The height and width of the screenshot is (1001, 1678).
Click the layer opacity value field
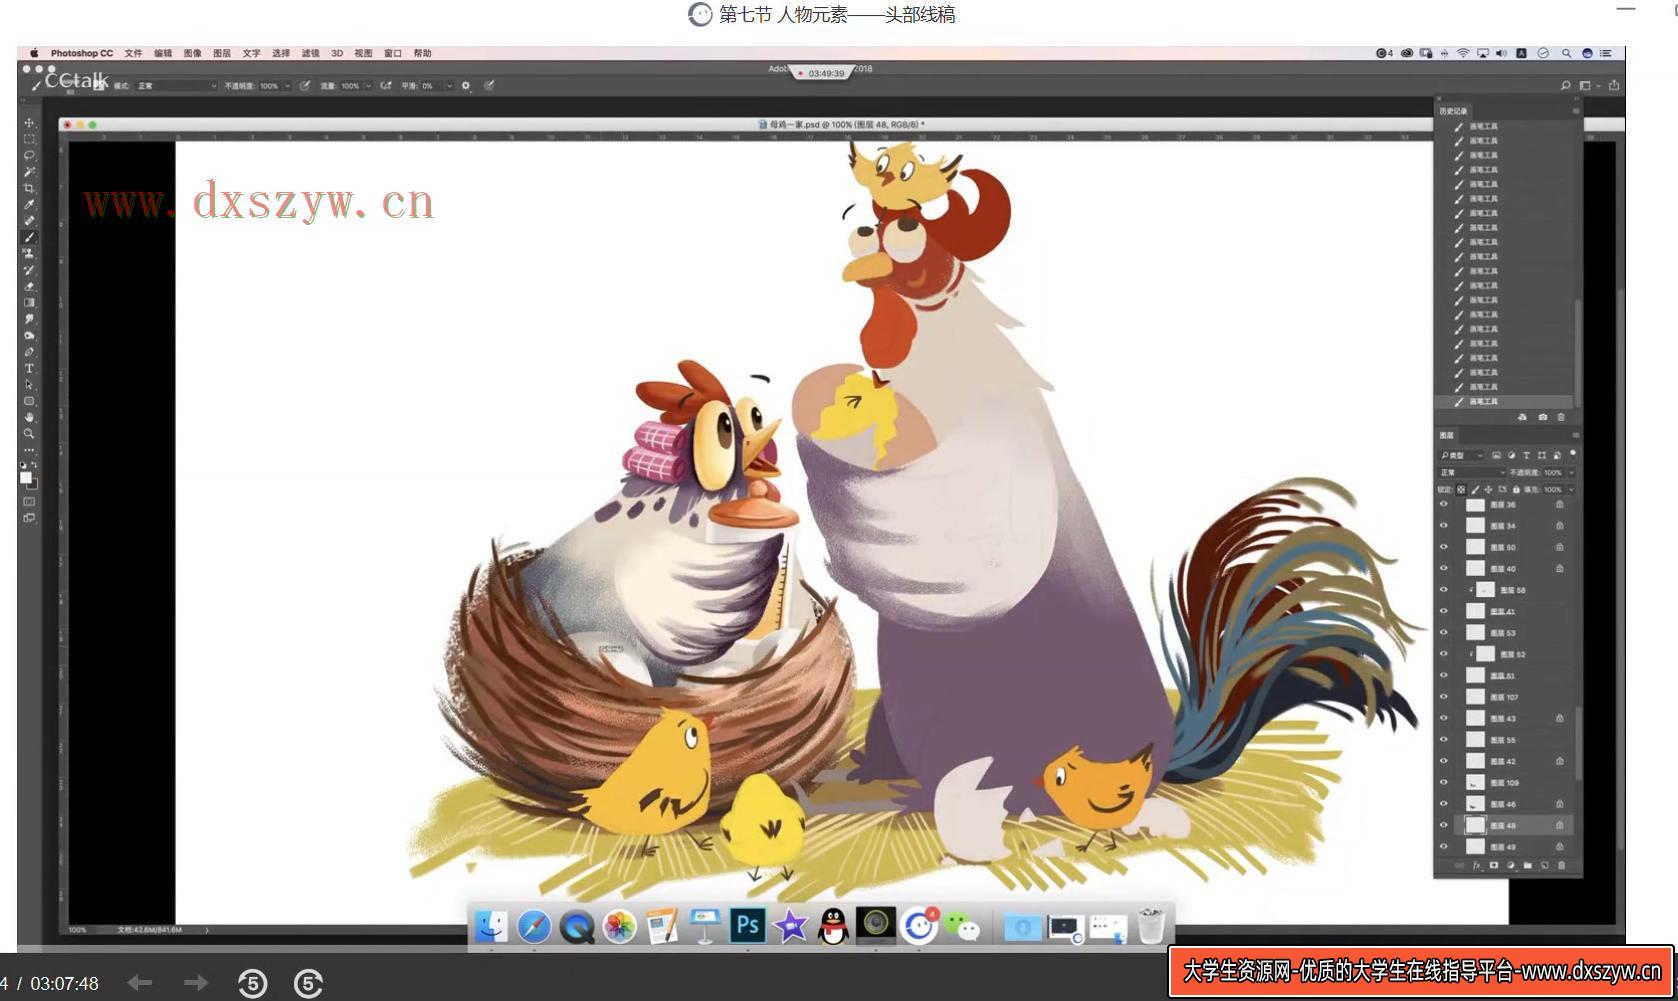pos(1553,472)
